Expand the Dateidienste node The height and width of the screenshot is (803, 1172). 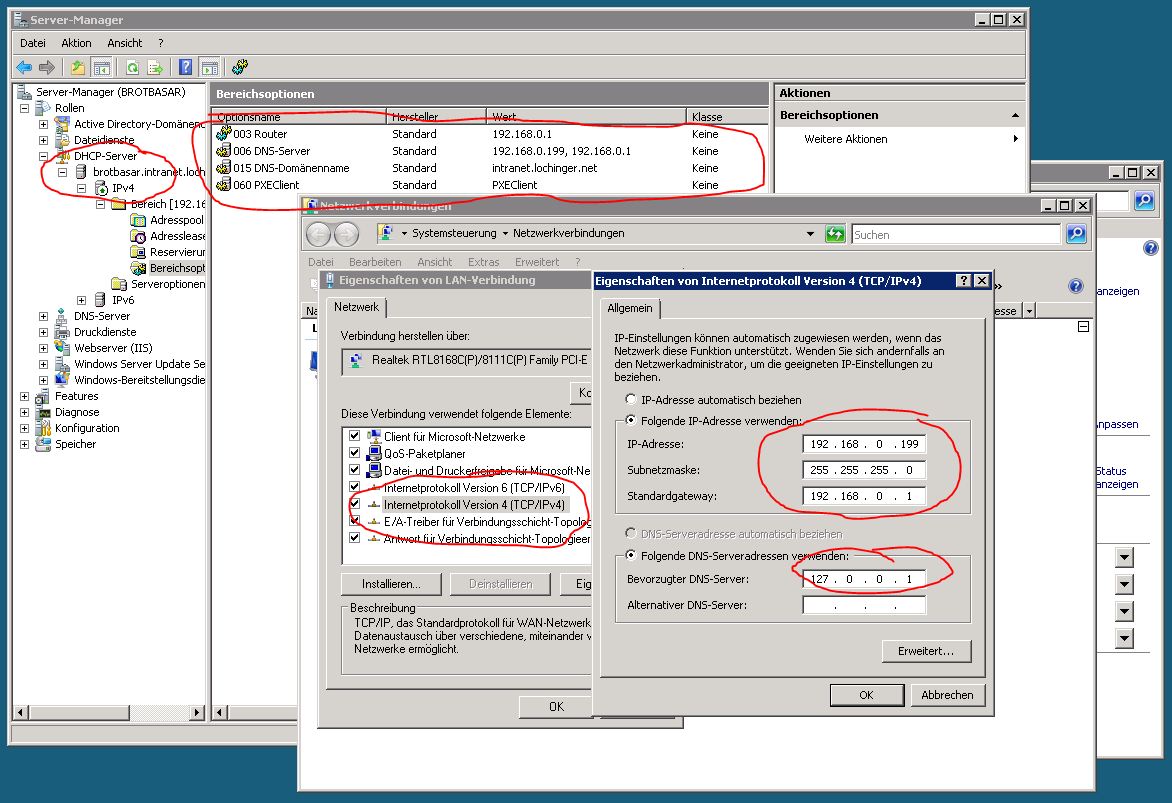[x=43, y=140]
